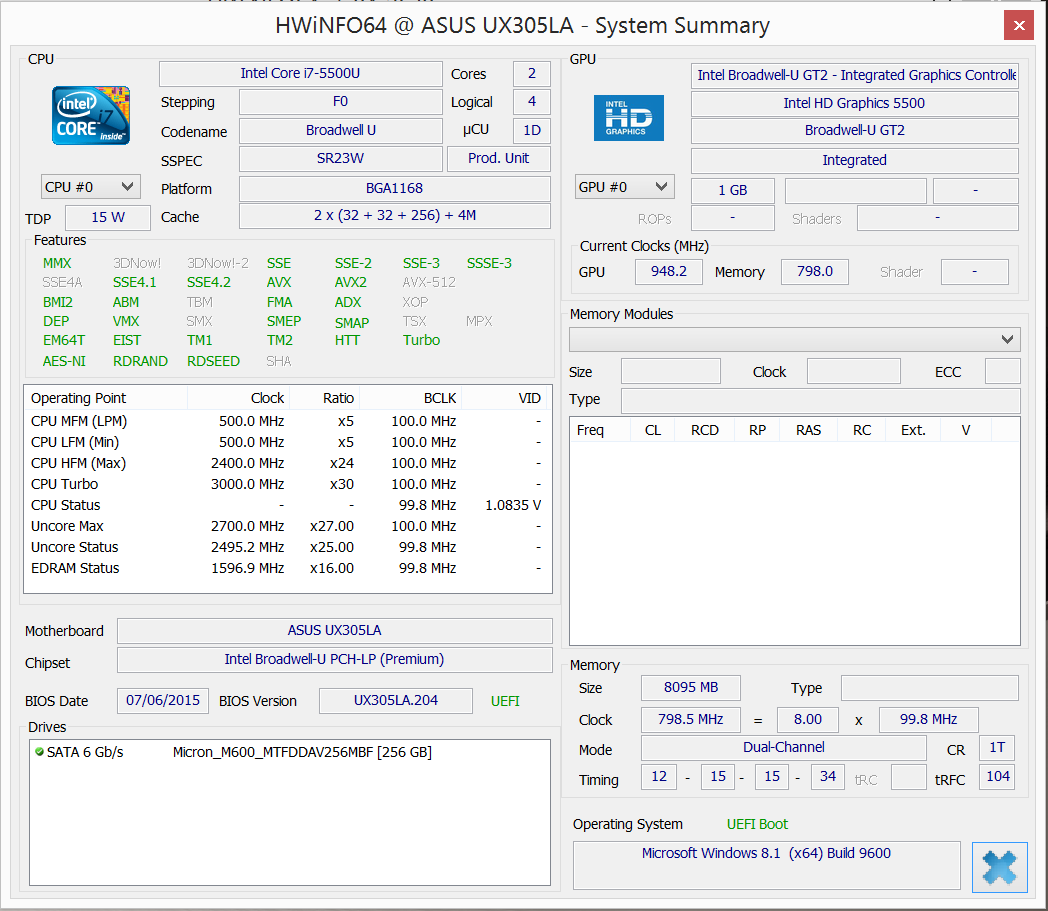1048x911 pixels.
Task: Select the CPU Status row
Action: pyautogui.click(x=286, y=505)
